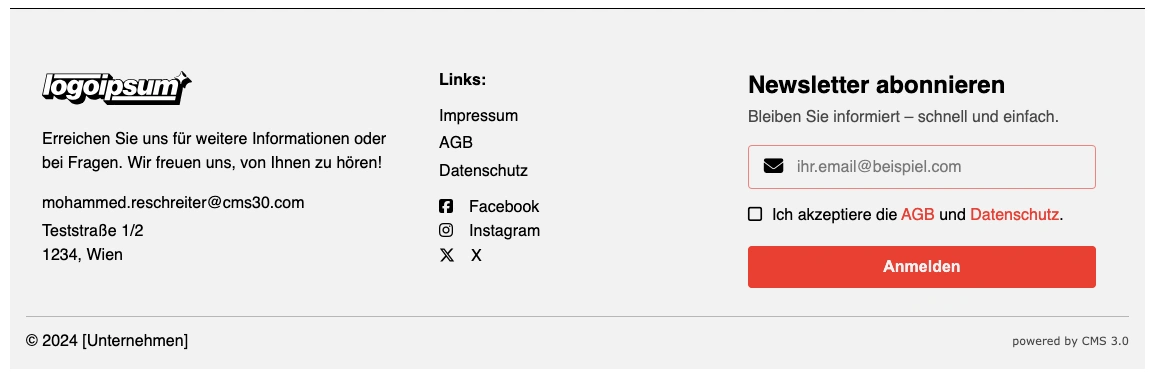1152x377 pixels.
Task: Visit the Instagram text link
Action: point(505,231)
